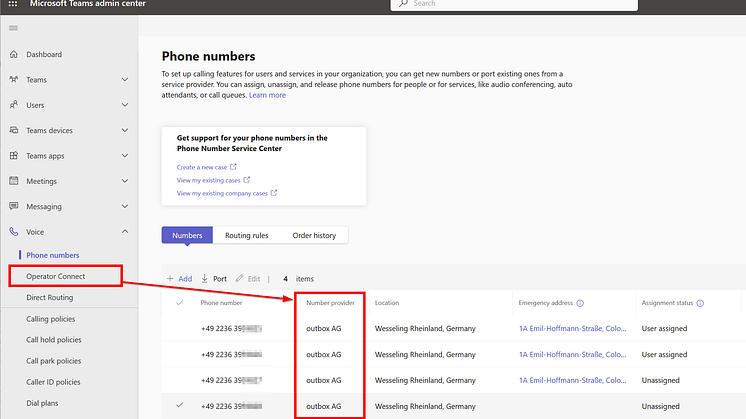
Task: Open Dial plans page
Action: pos(42,403)
